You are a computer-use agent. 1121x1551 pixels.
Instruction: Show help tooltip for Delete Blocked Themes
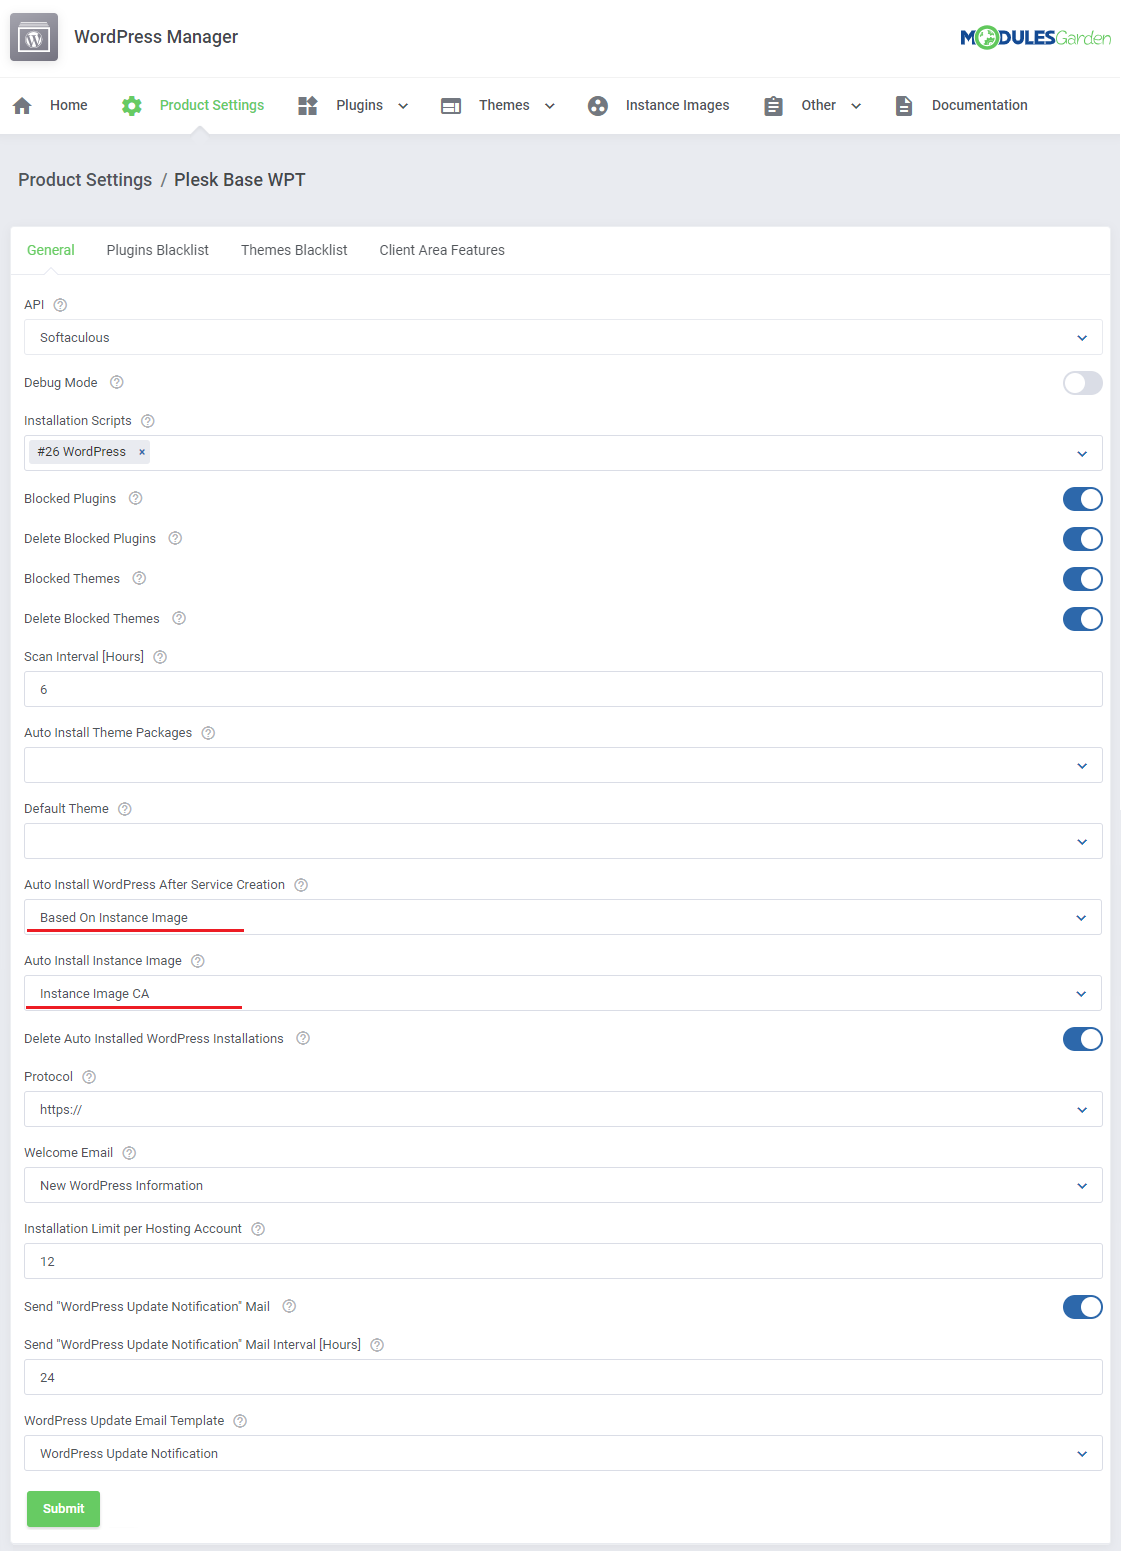click(179, 618)
